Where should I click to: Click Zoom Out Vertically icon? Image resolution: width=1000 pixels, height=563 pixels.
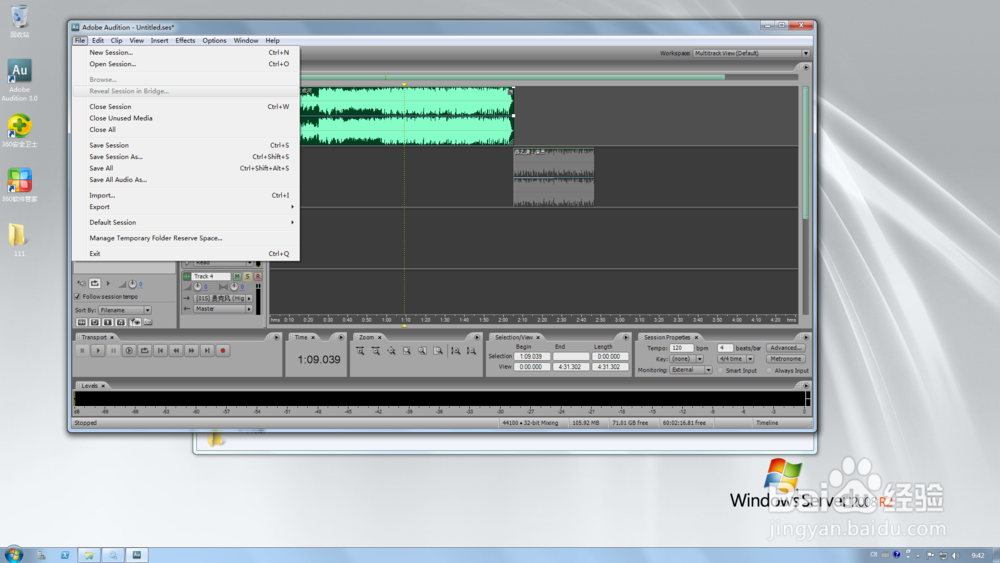[471, 351]
